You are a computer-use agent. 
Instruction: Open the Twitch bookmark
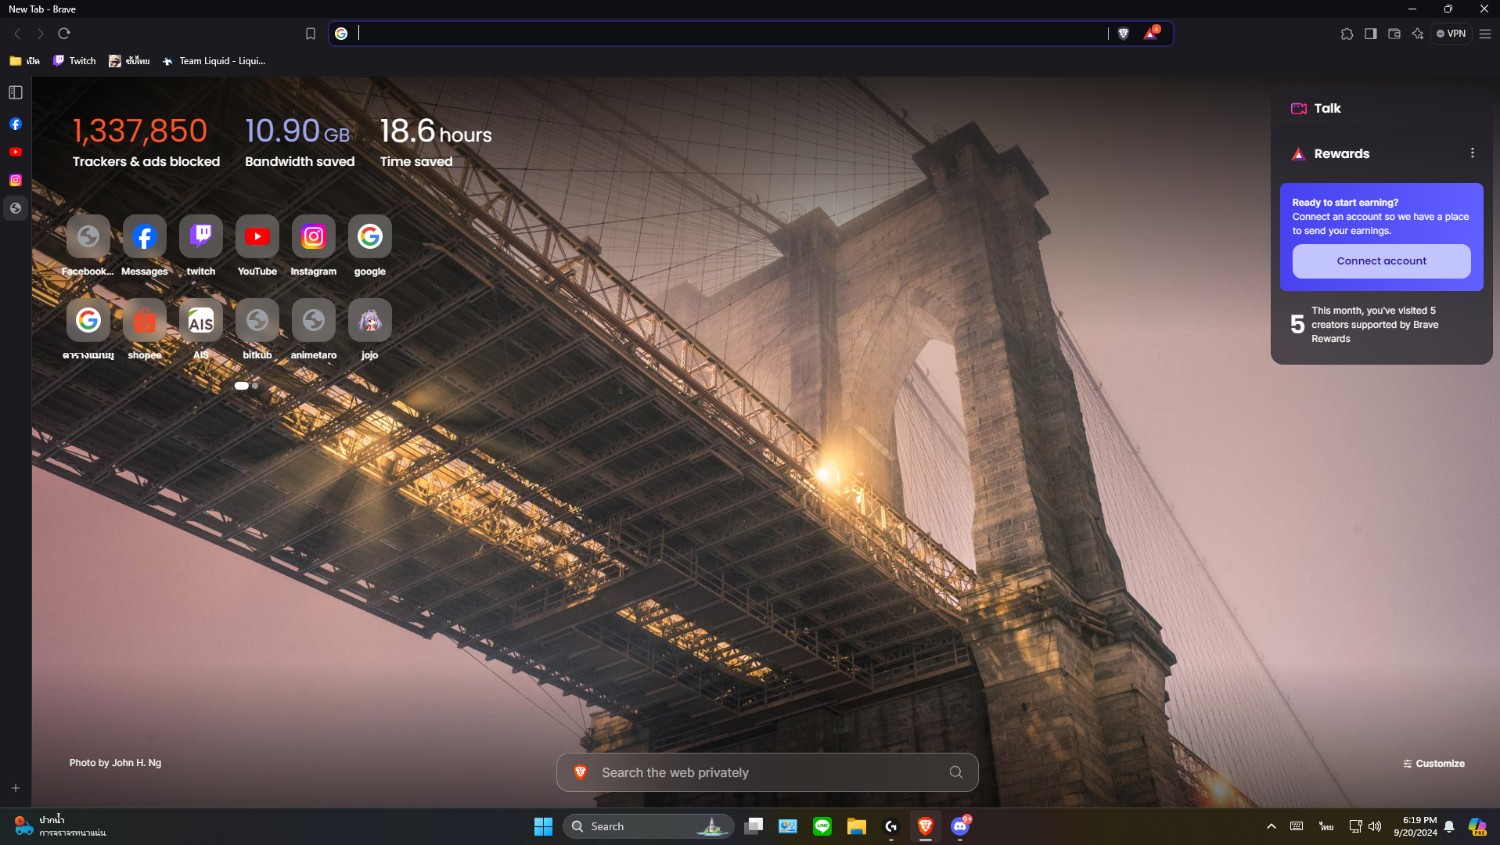pos(75,61)
